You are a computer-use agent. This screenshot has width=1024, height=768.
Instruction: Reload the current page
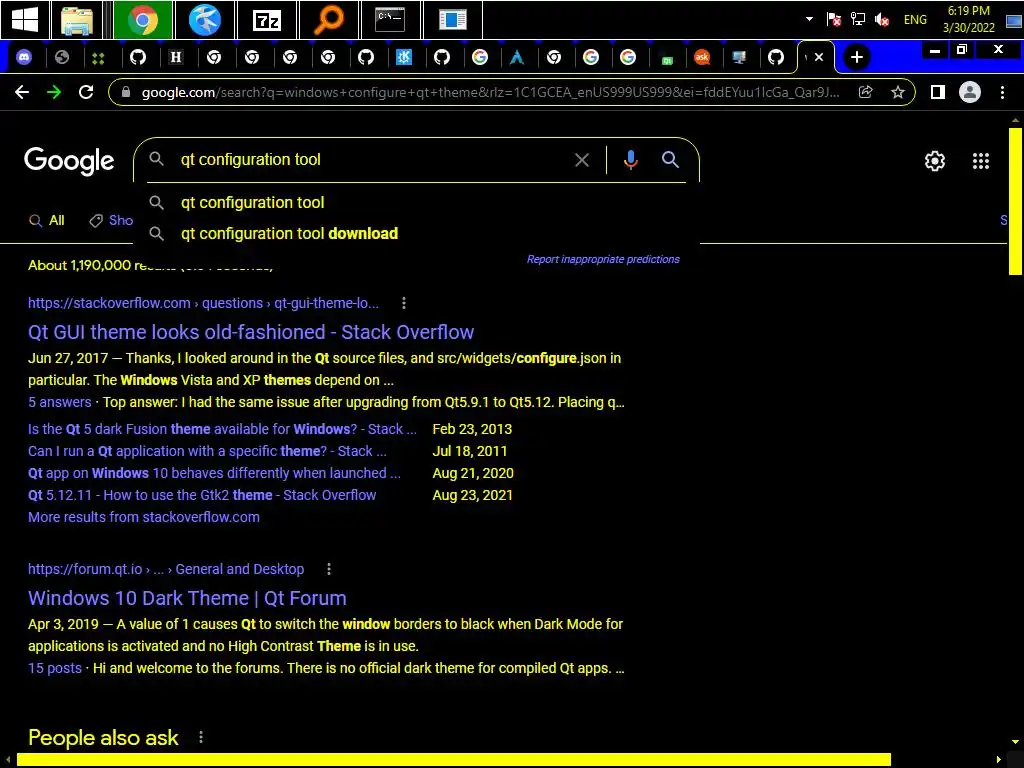point(86,92)
